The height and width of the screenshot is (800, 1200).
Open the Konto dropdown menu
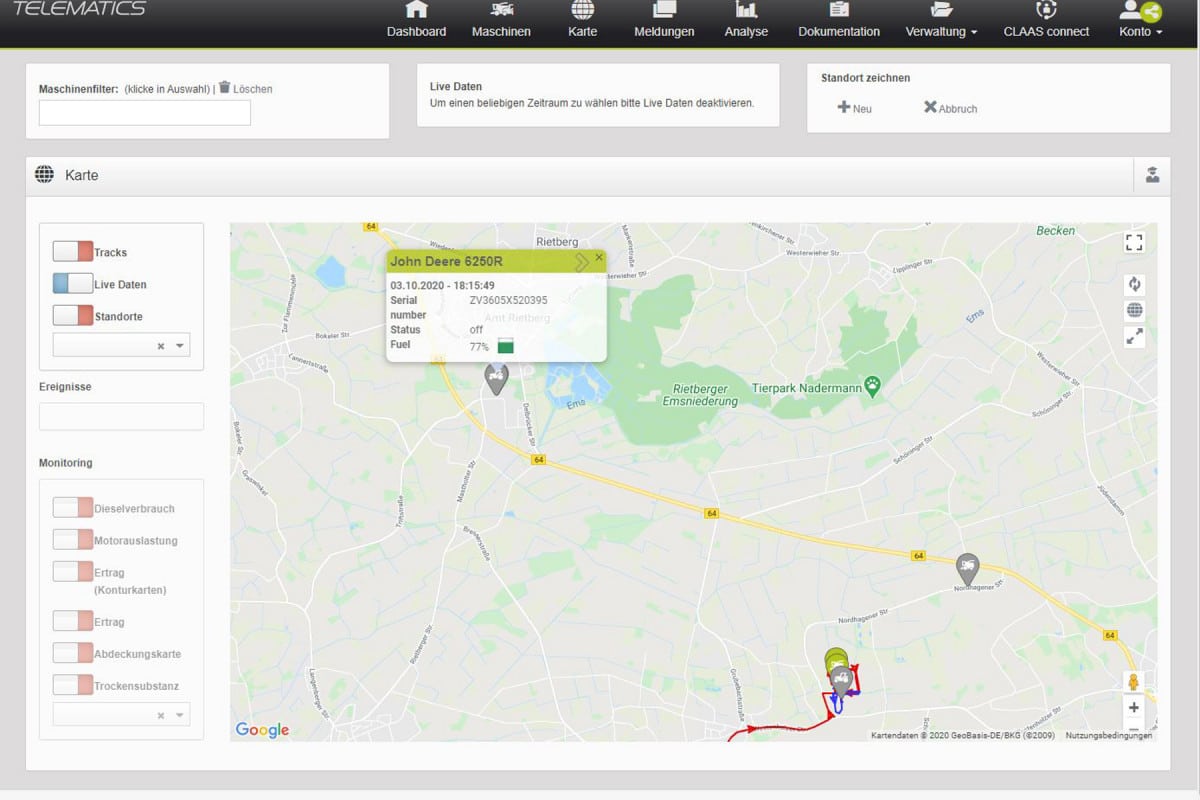click(1141, 31)
